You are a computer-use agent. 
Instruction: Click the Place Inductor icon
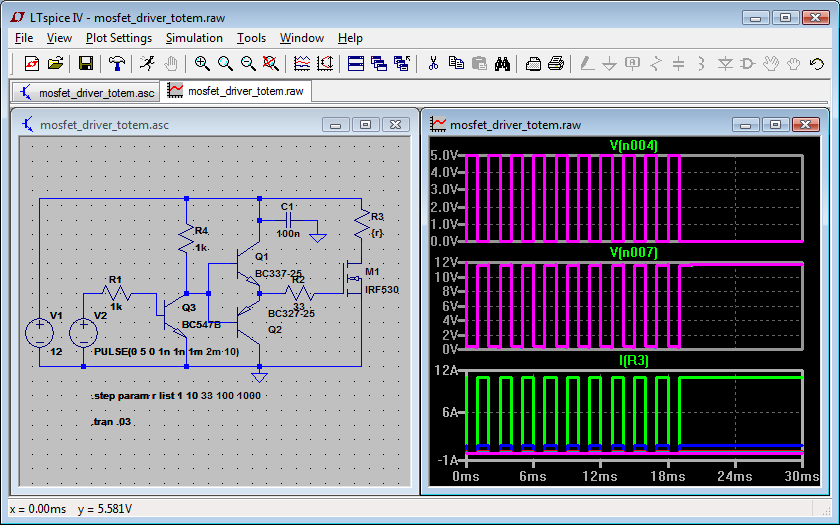click(x=701, y=64)
